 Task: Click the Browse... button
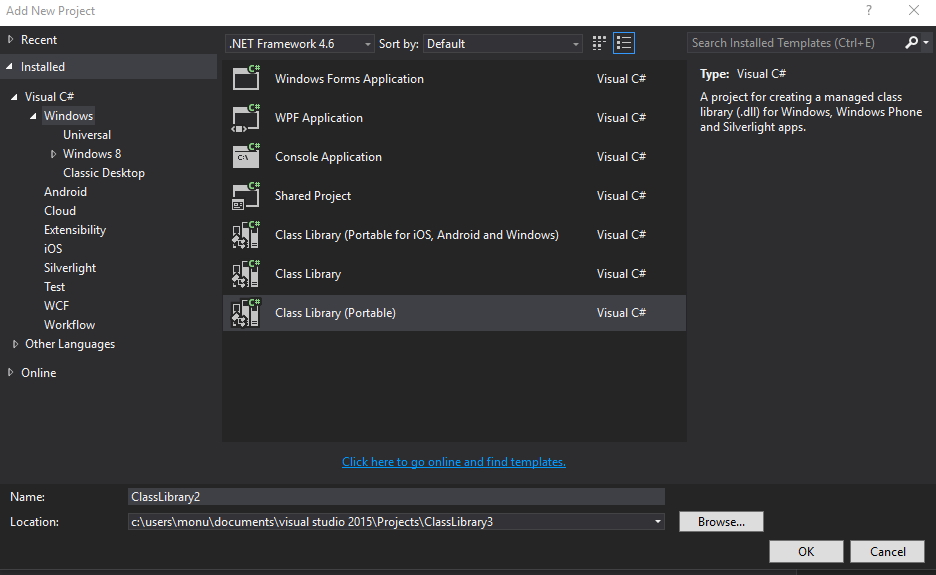[721, 521]
